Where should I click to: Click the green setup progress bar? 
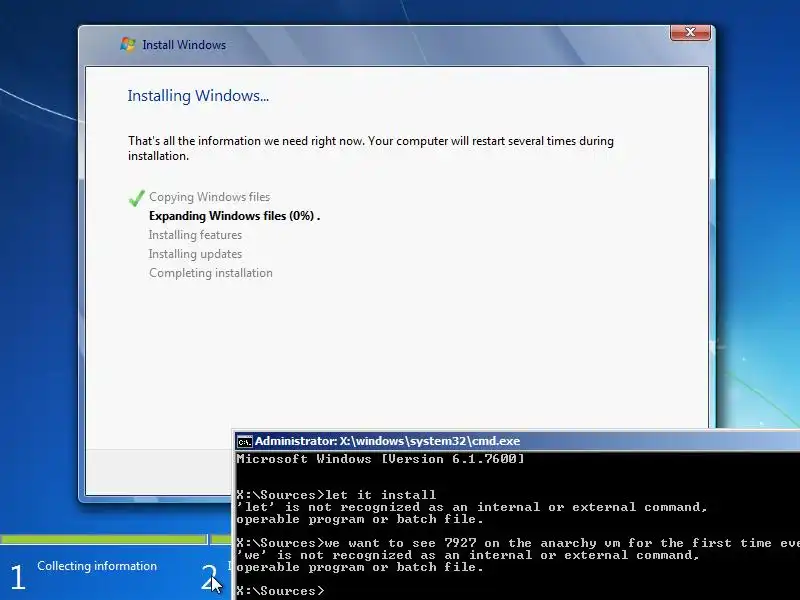point(115,539)
